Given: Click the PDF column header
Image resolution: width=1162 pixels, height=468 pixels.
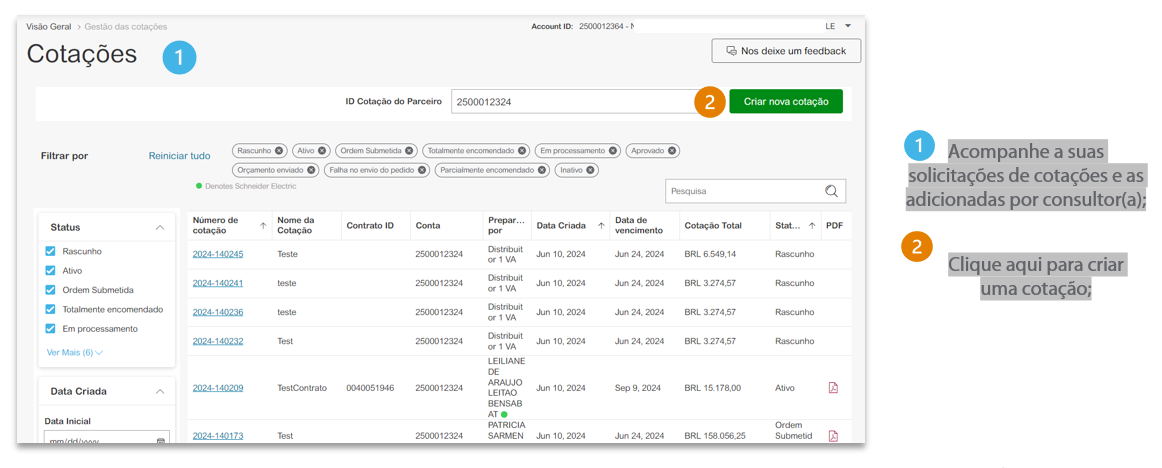Looking at the screenshot, I should [834, 225].
